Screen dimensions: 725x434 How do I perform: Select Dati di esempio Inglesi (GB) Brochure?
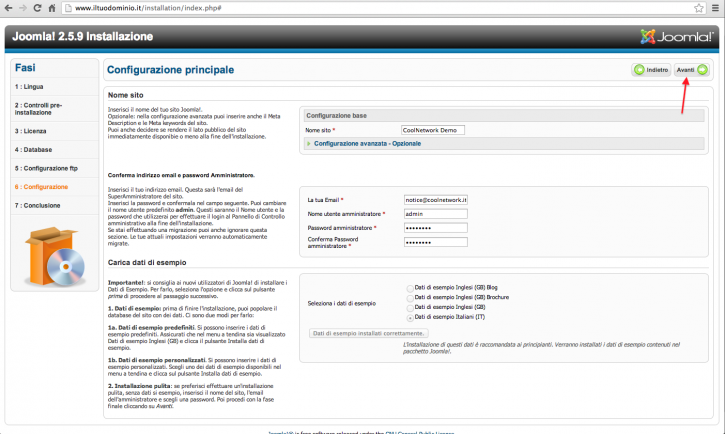tap(410, 298)
